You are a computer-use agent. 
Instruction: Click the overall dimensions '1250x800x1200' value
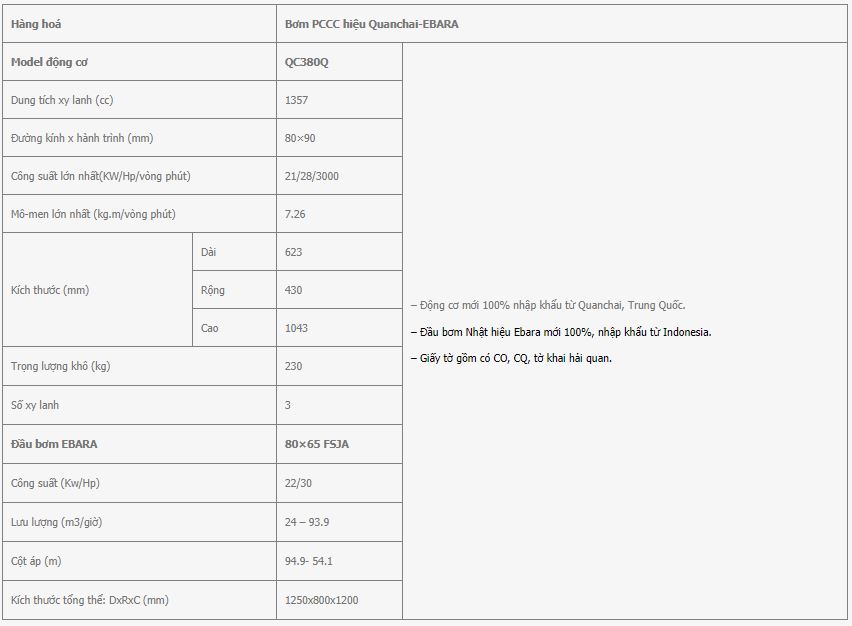point(321,600)
